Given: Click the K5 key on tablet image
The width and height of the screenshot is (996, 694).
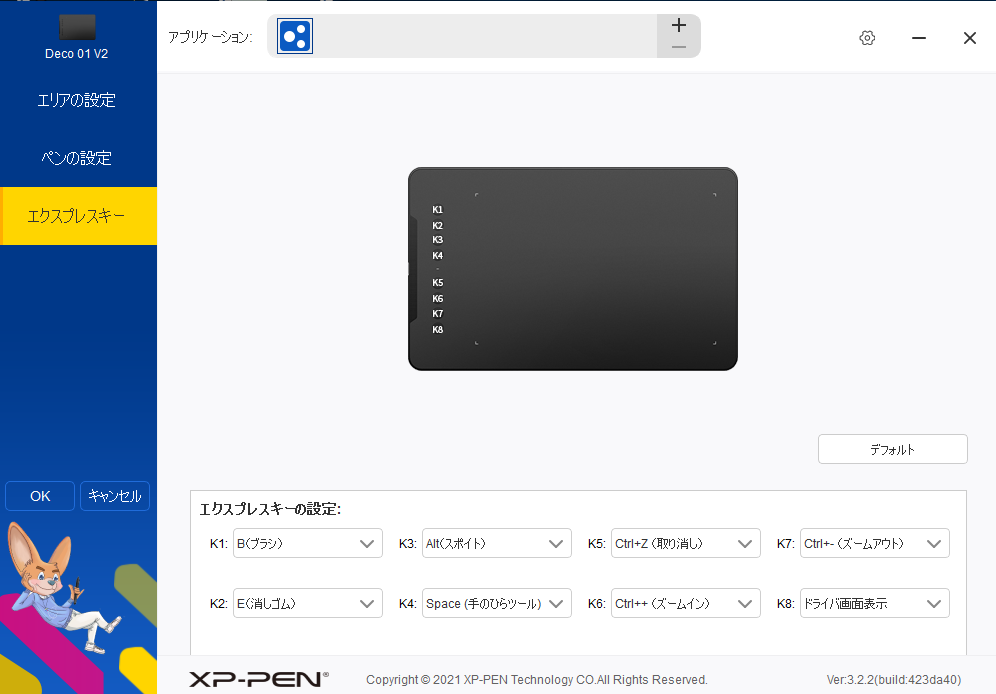Looking at the screenshot, I should point(438,283).
